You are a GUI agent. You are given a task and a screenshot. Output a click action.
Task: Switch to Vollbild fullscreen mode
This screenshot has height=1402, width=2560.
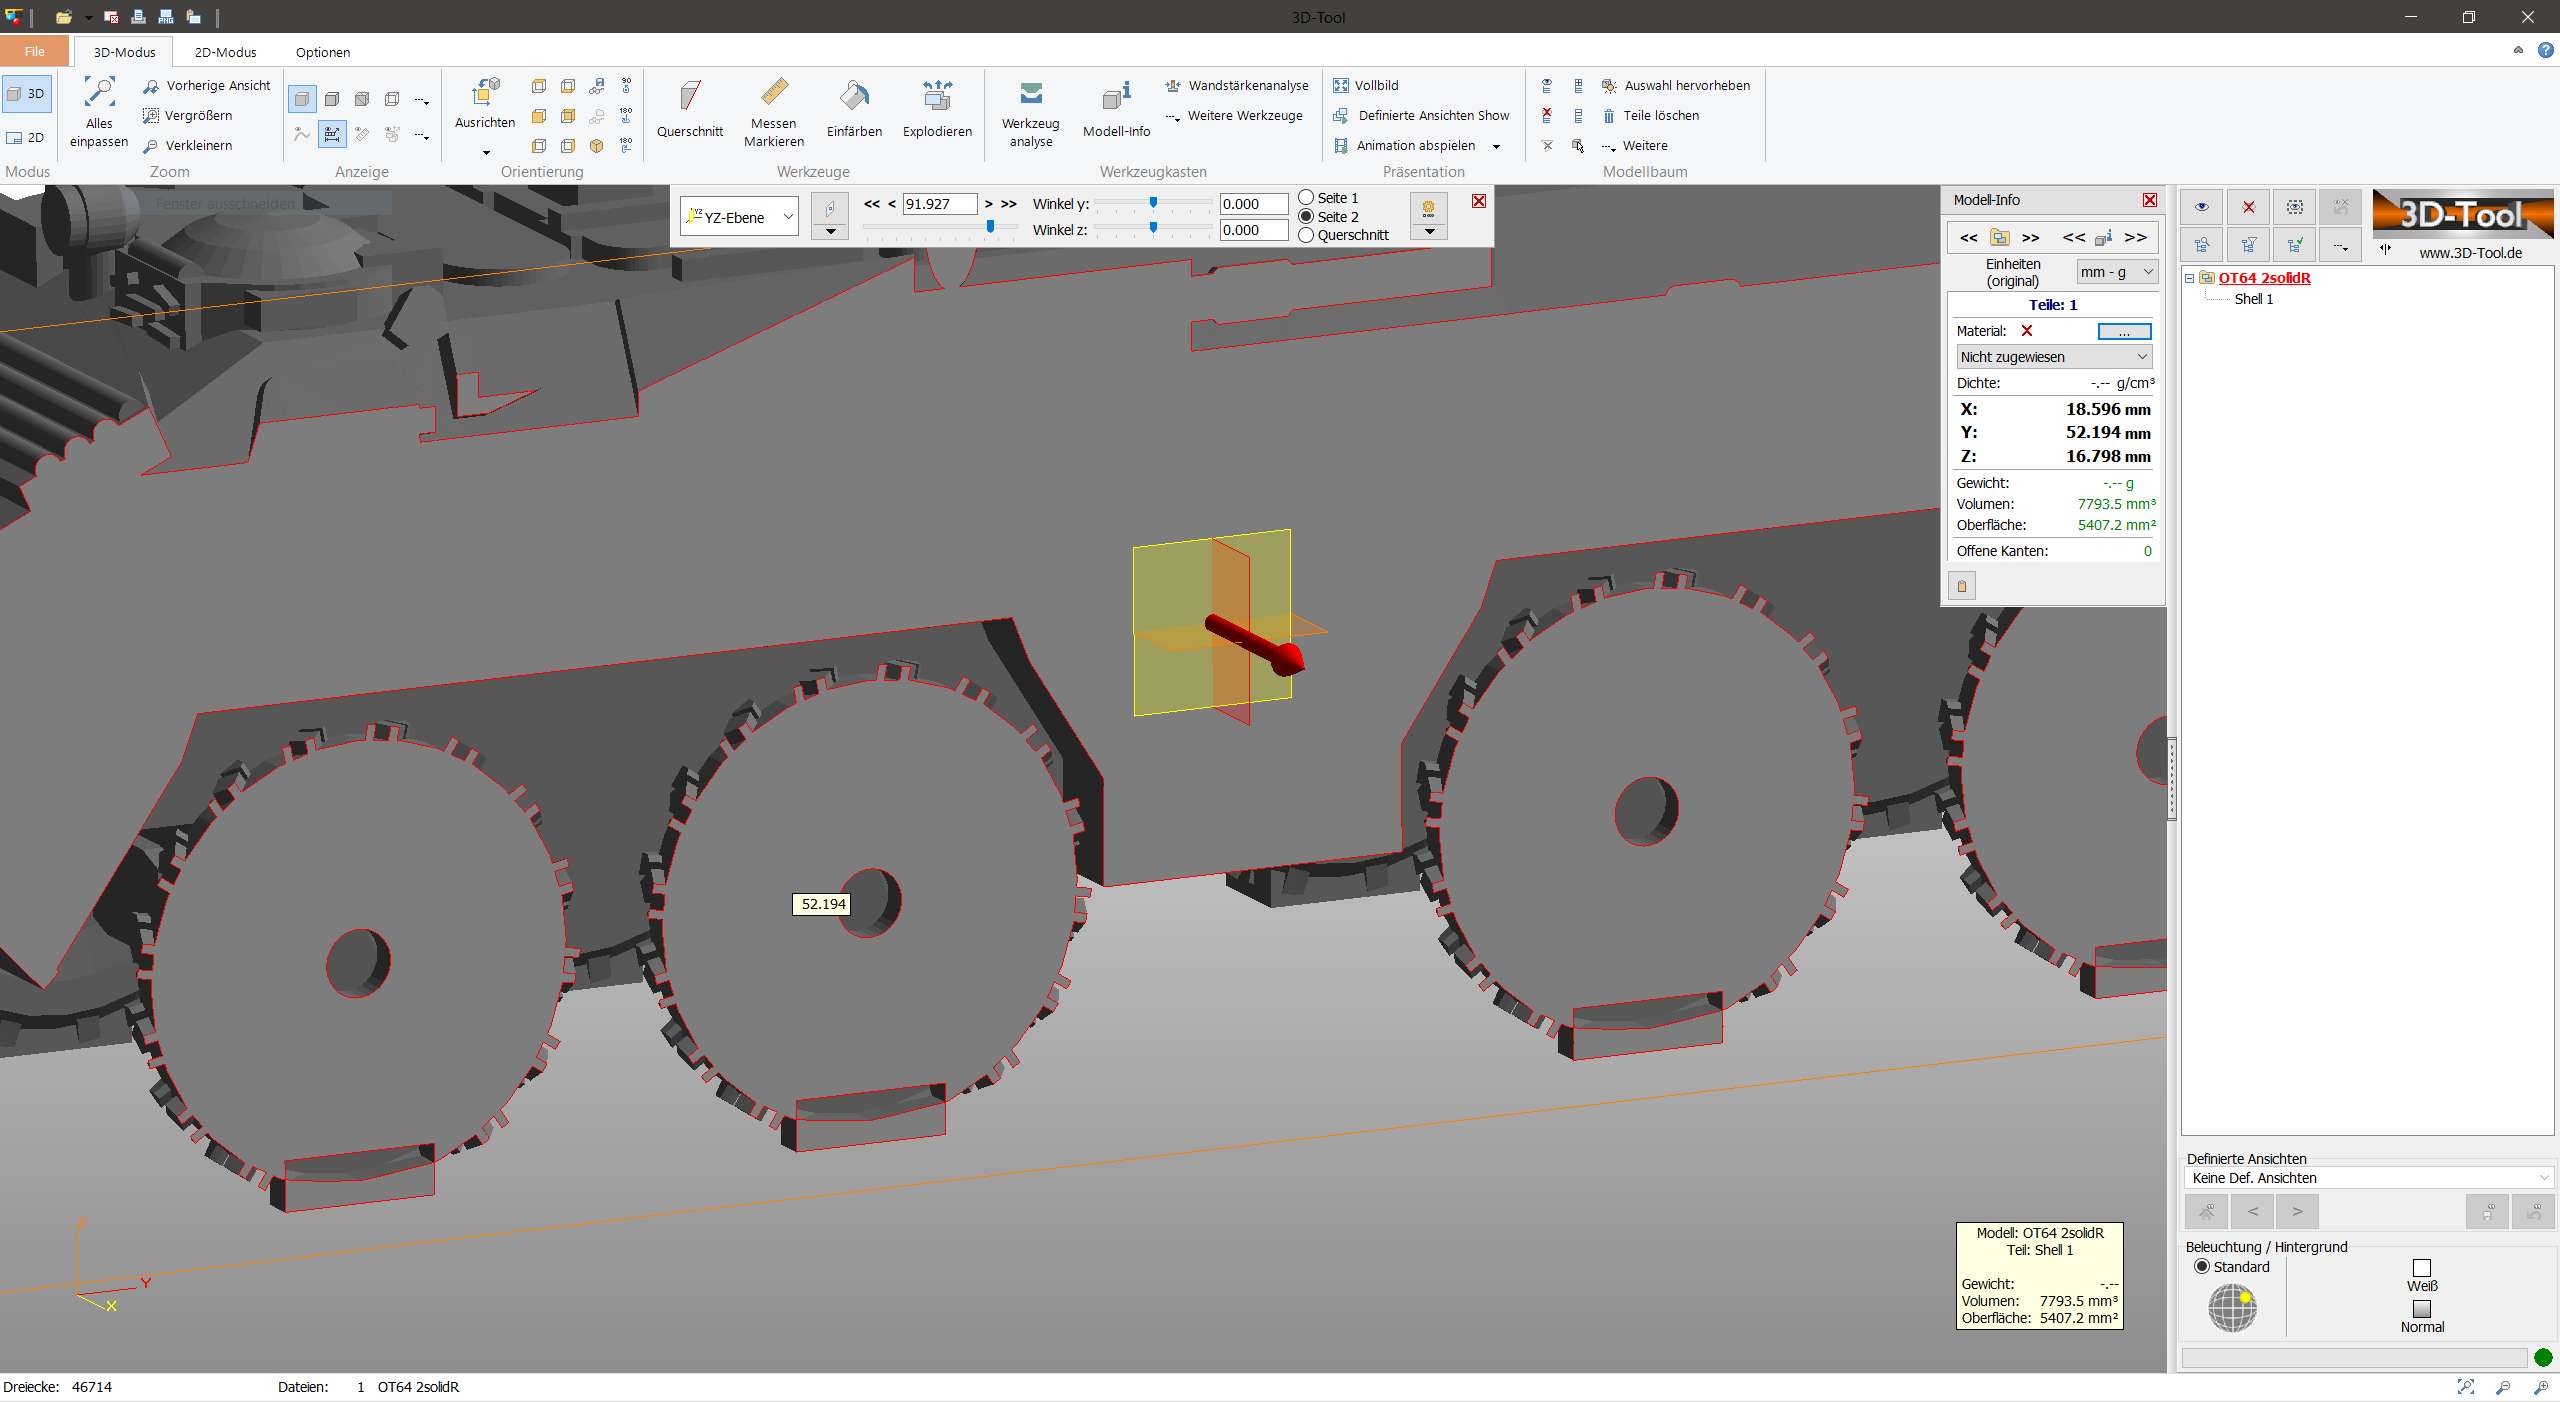pyautogui.click(x=1366, y=86)
